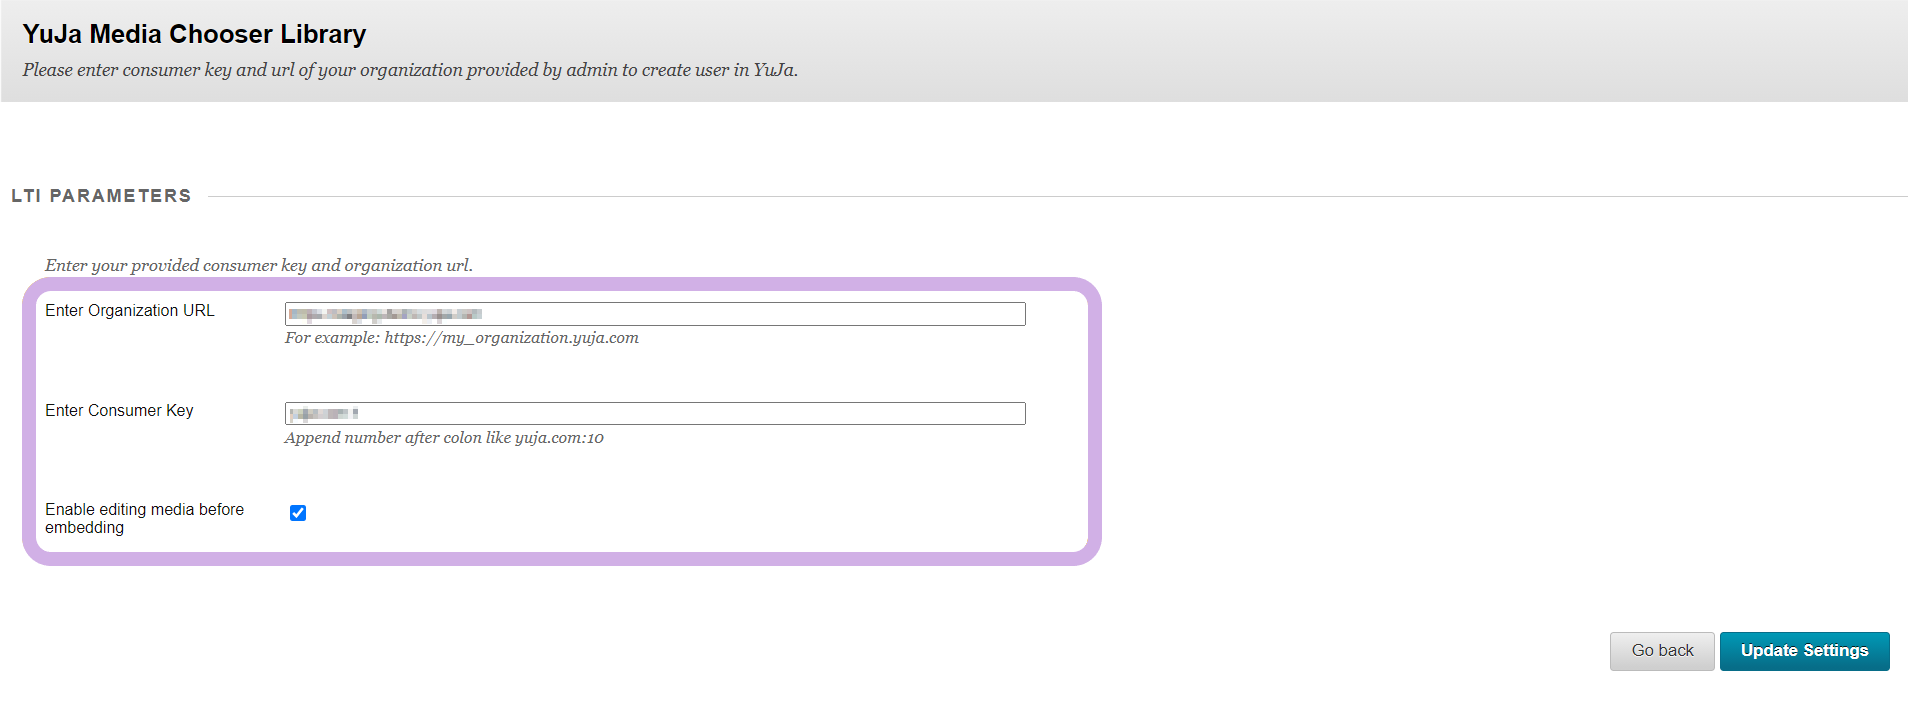Click the 'YuJa Media Chooser Library' title
The width and height of the screenshot is (1908, 714).
[x=194, y=34]
